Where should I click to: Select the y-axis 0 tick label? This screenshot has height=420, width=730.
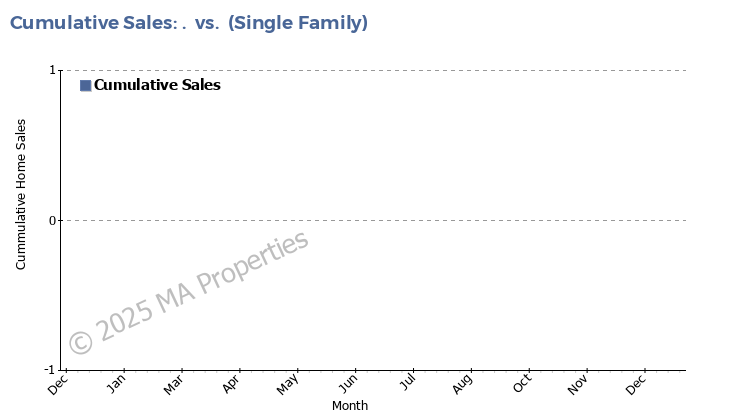pyautogui.click(x=51, y=220)
